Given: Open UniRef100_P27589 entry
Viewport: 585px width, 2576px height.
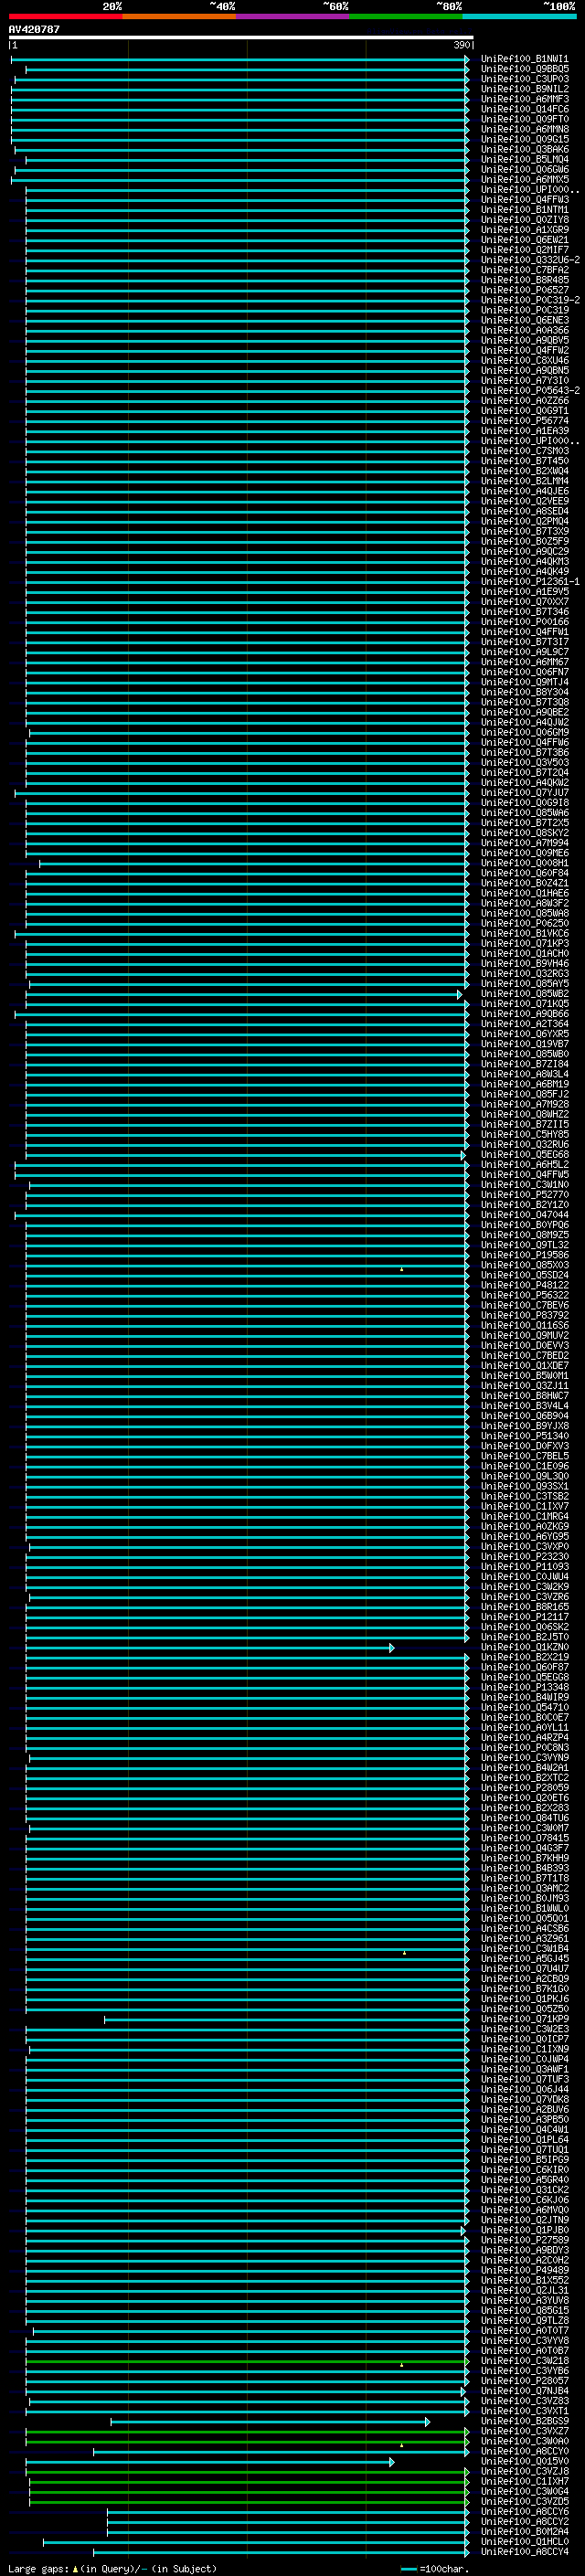Looking at the screenshot, I should point(524,2240).
